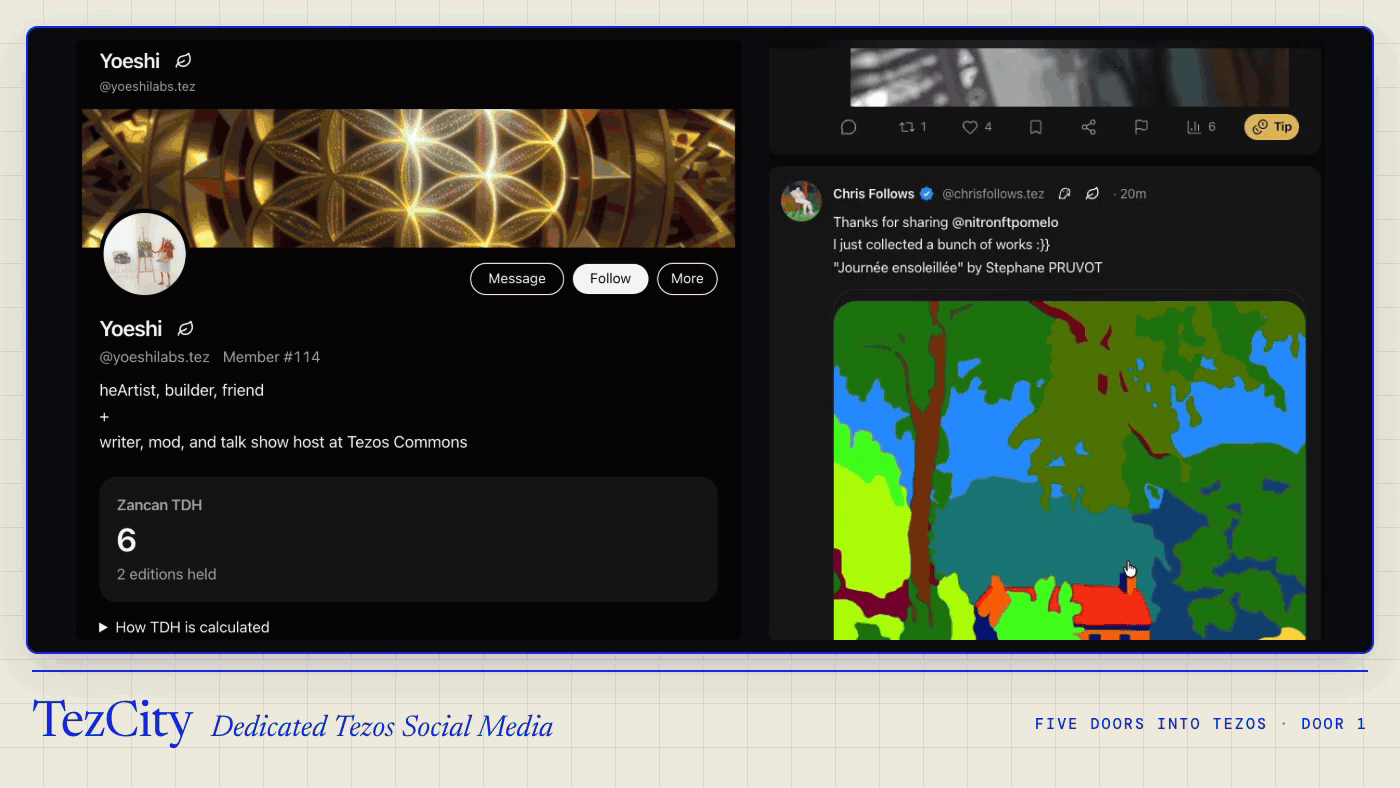Click the Yoeshi title in the header
Image resolution: width=1400 pixels, height=788 pixels.
(x=130, y=61)
